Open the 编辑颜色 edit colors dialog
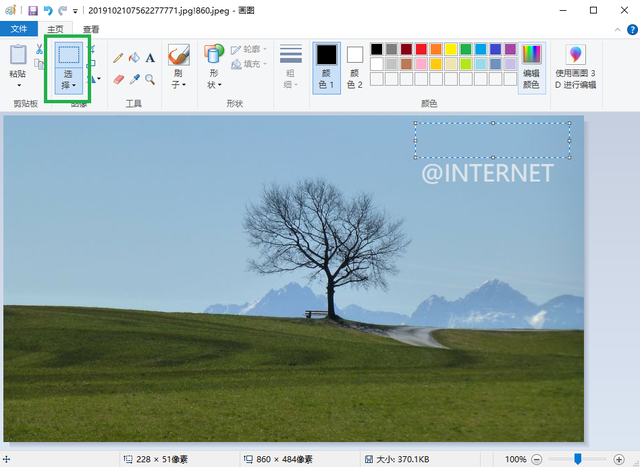This screenshot has width=640, height=467. click(531, 66)
